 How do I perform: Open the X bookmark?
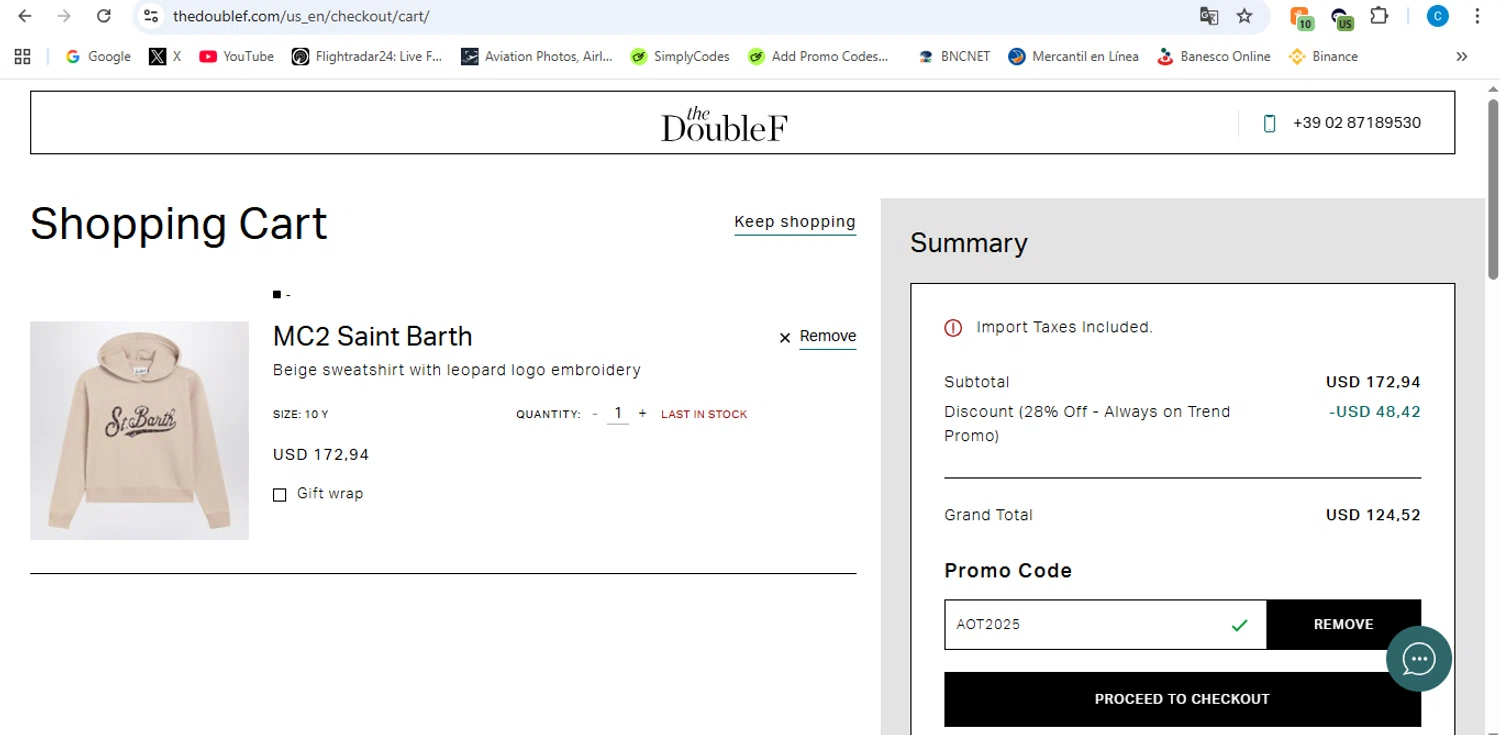pos(165,57)
